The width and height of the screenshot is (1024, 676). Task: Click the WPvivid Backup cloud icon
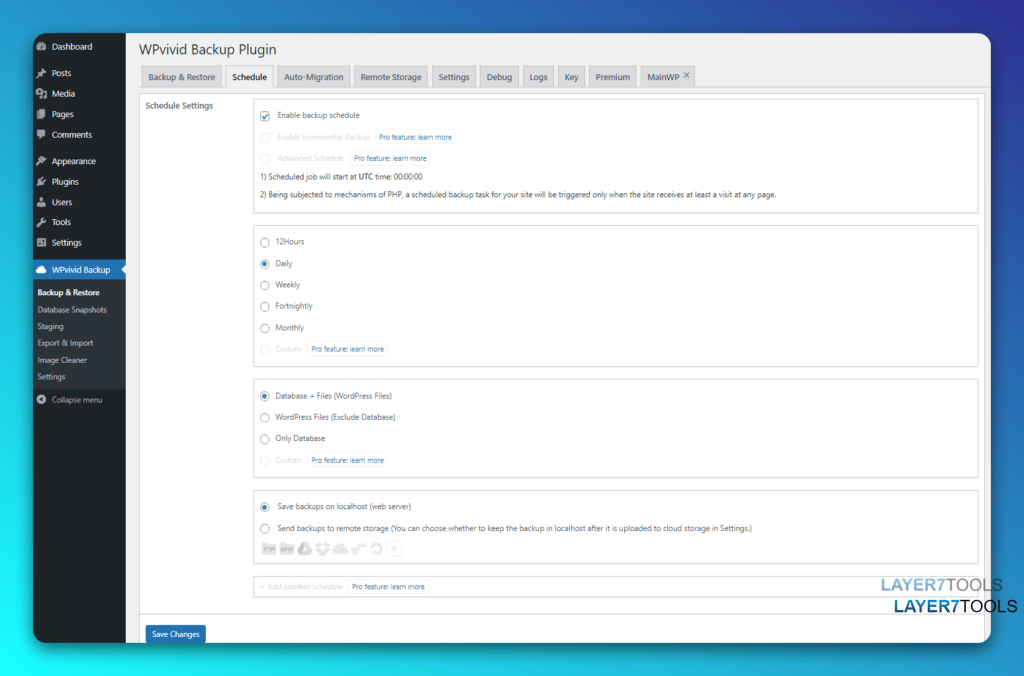(x=42, y=269)
